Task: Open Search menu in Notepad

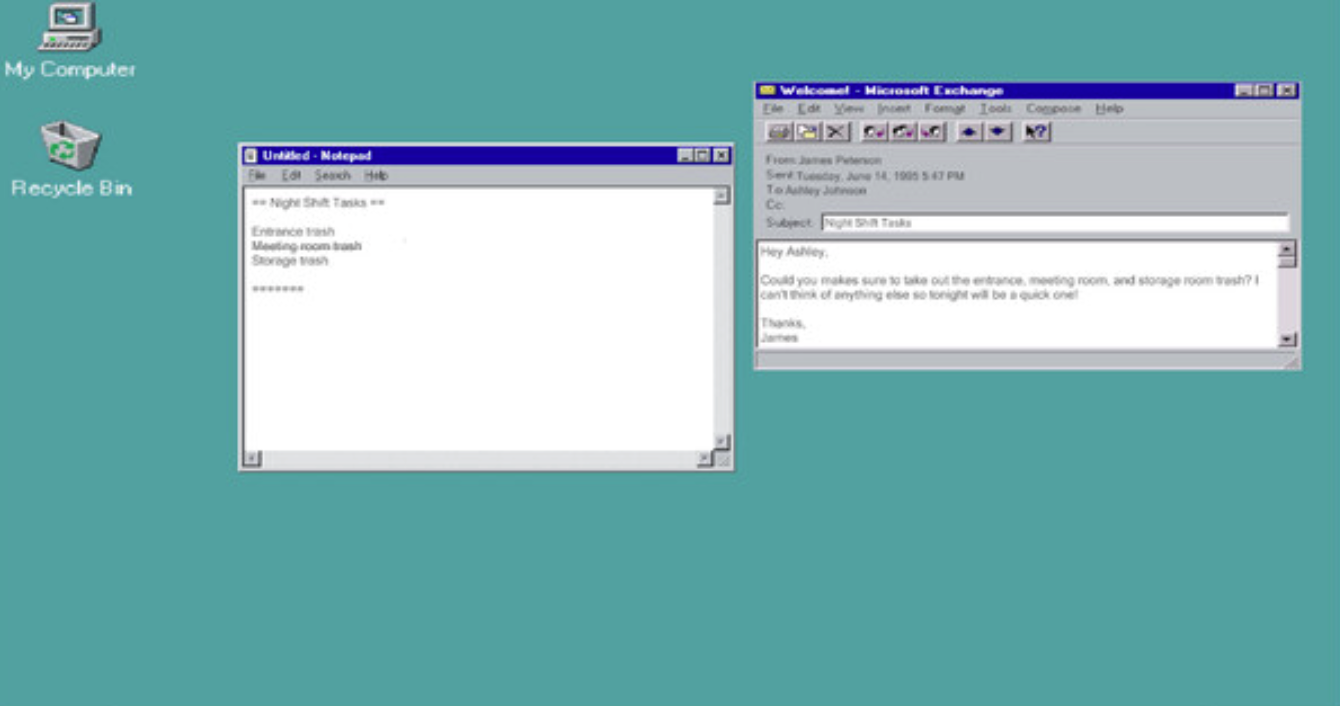Action: pos(333,175)
